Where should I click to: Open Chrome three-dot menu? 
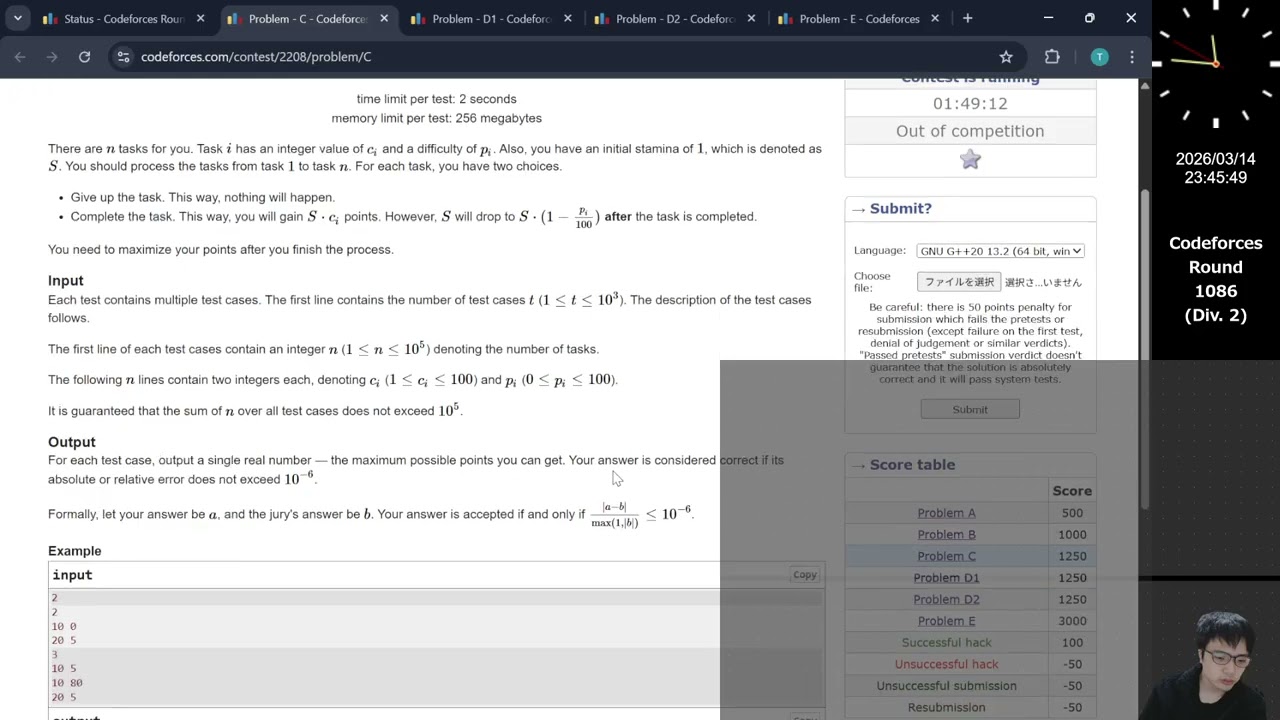[1132, 57]
